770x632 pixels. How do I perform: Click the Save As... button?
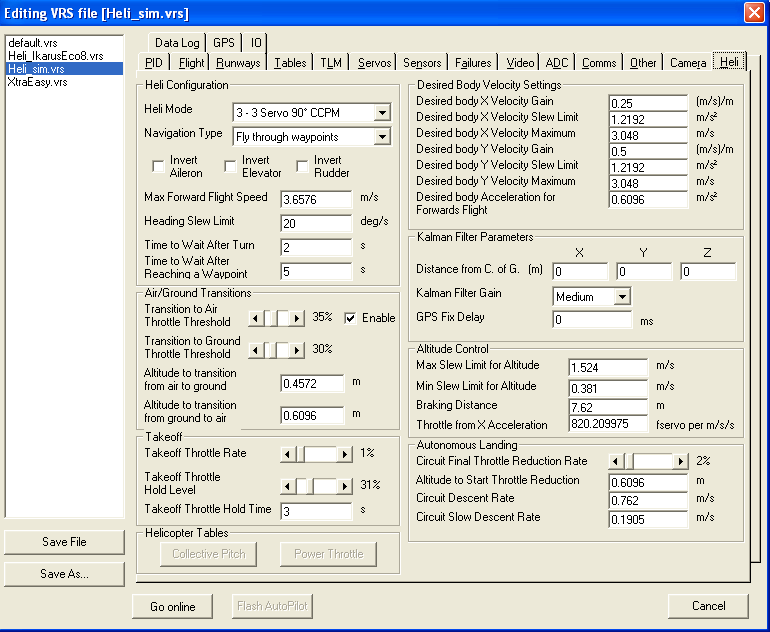pos(64,574)
